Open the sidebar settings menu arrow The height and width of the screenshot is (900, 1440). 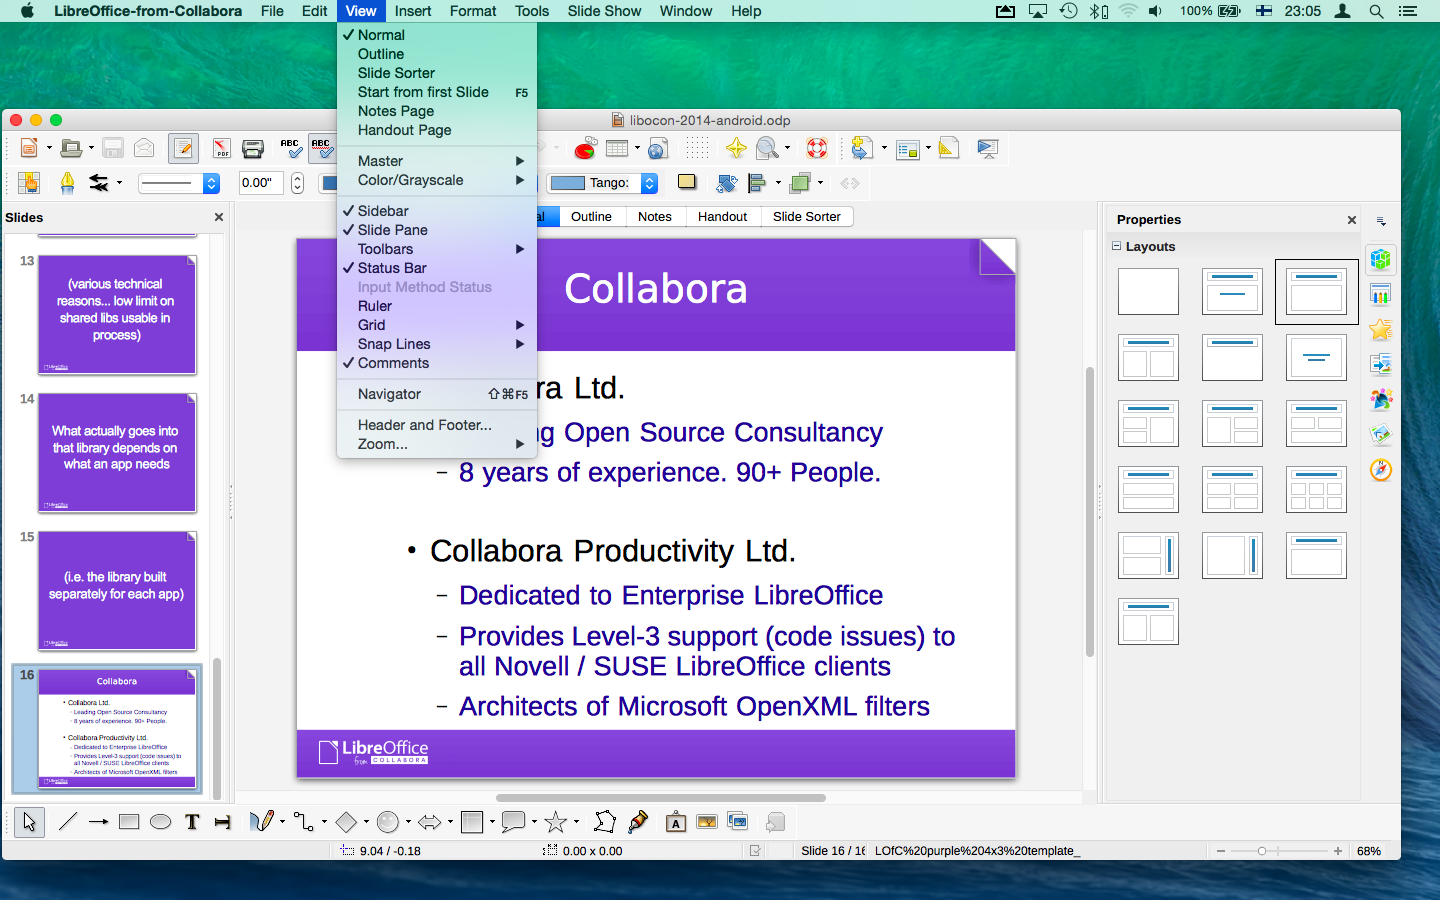click(x=1381, y=221)
